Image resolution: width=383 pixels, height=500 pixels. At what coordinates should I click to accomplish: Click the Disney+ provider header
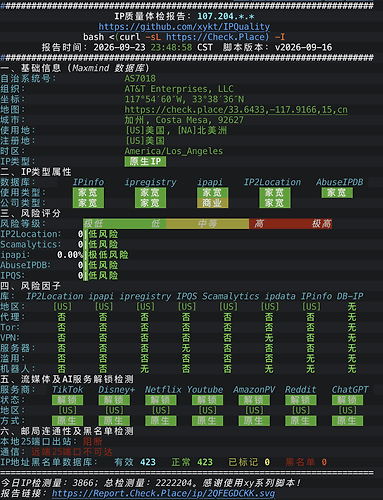pyautogui.click(x=116, y=390)
